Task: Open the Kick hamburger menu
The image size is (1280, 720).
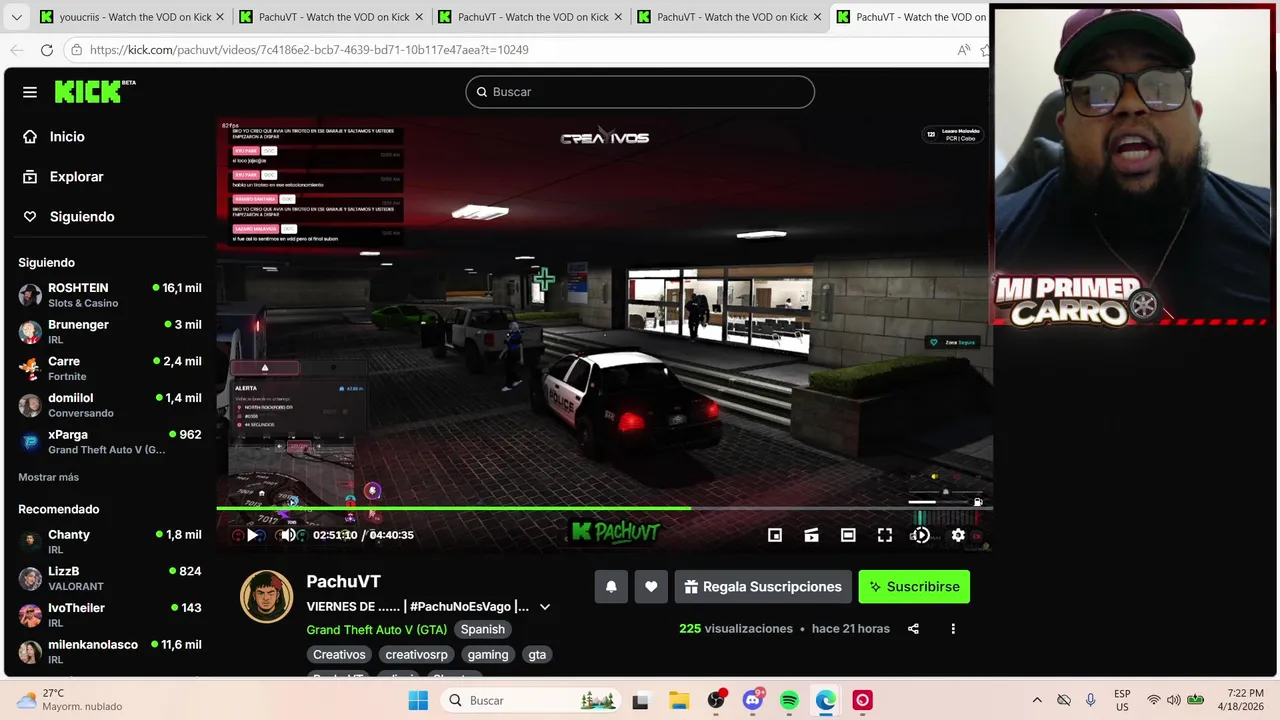Action: (30, 92)
